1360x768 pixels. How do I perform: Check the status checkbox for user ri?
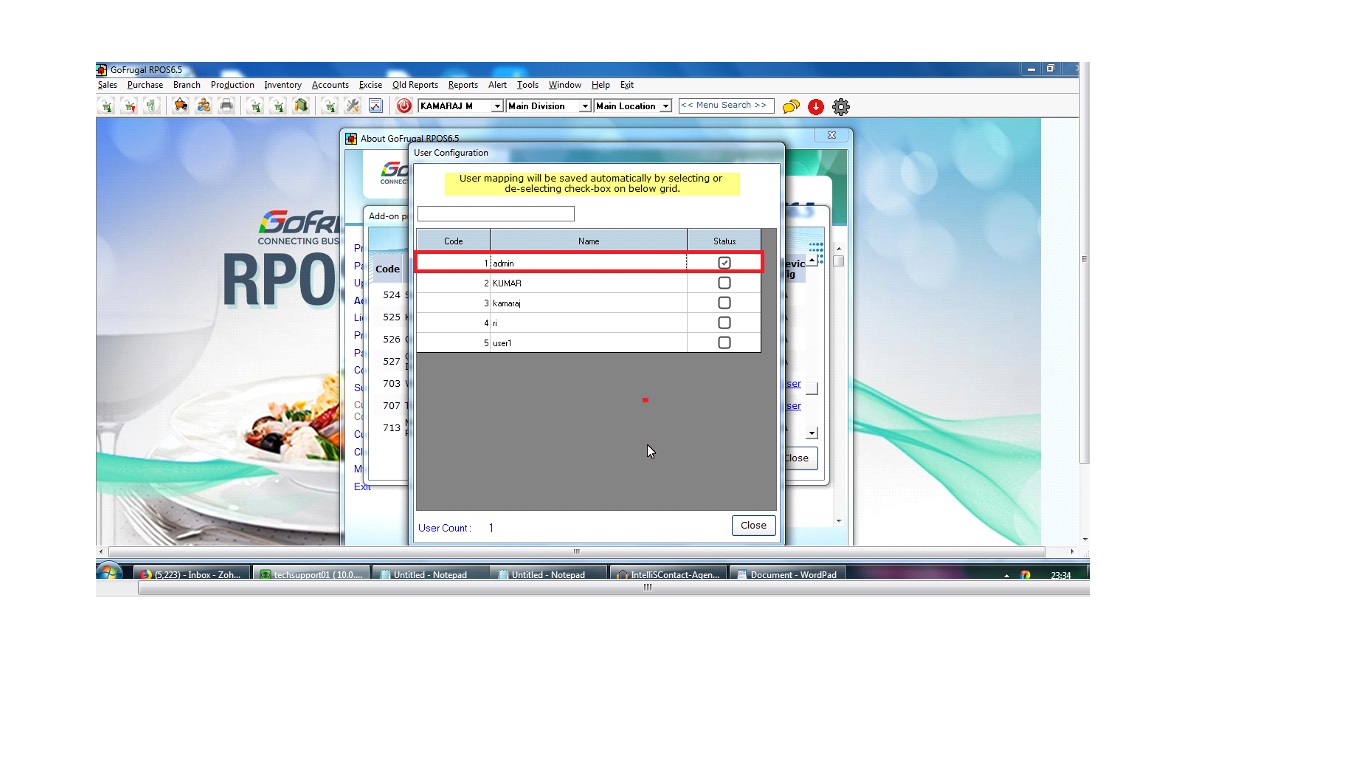[x=724, y=323]
